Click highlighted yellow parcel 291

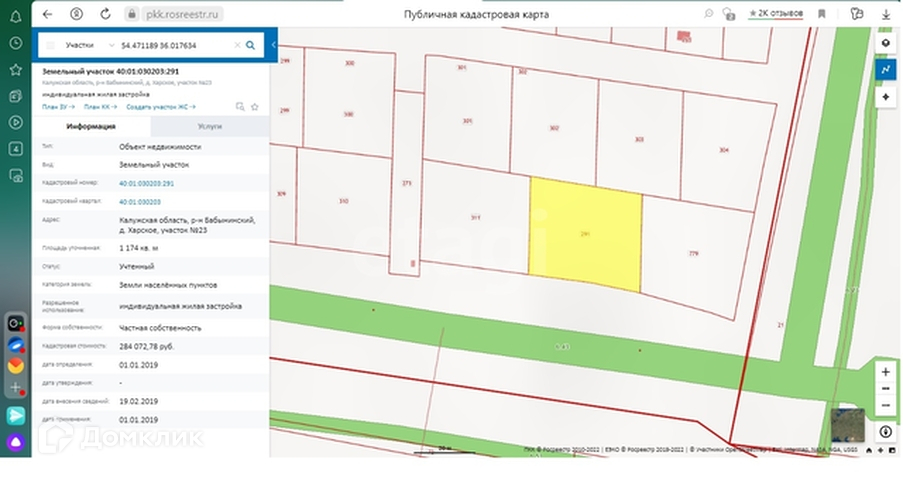(585, 234)
